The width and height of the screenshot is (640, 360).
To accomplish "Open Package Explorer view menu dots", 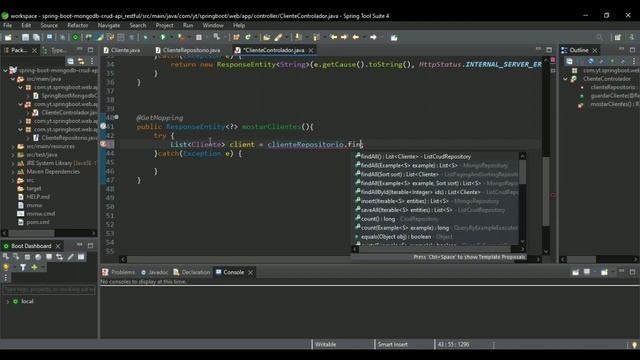I will click(92, 61).
